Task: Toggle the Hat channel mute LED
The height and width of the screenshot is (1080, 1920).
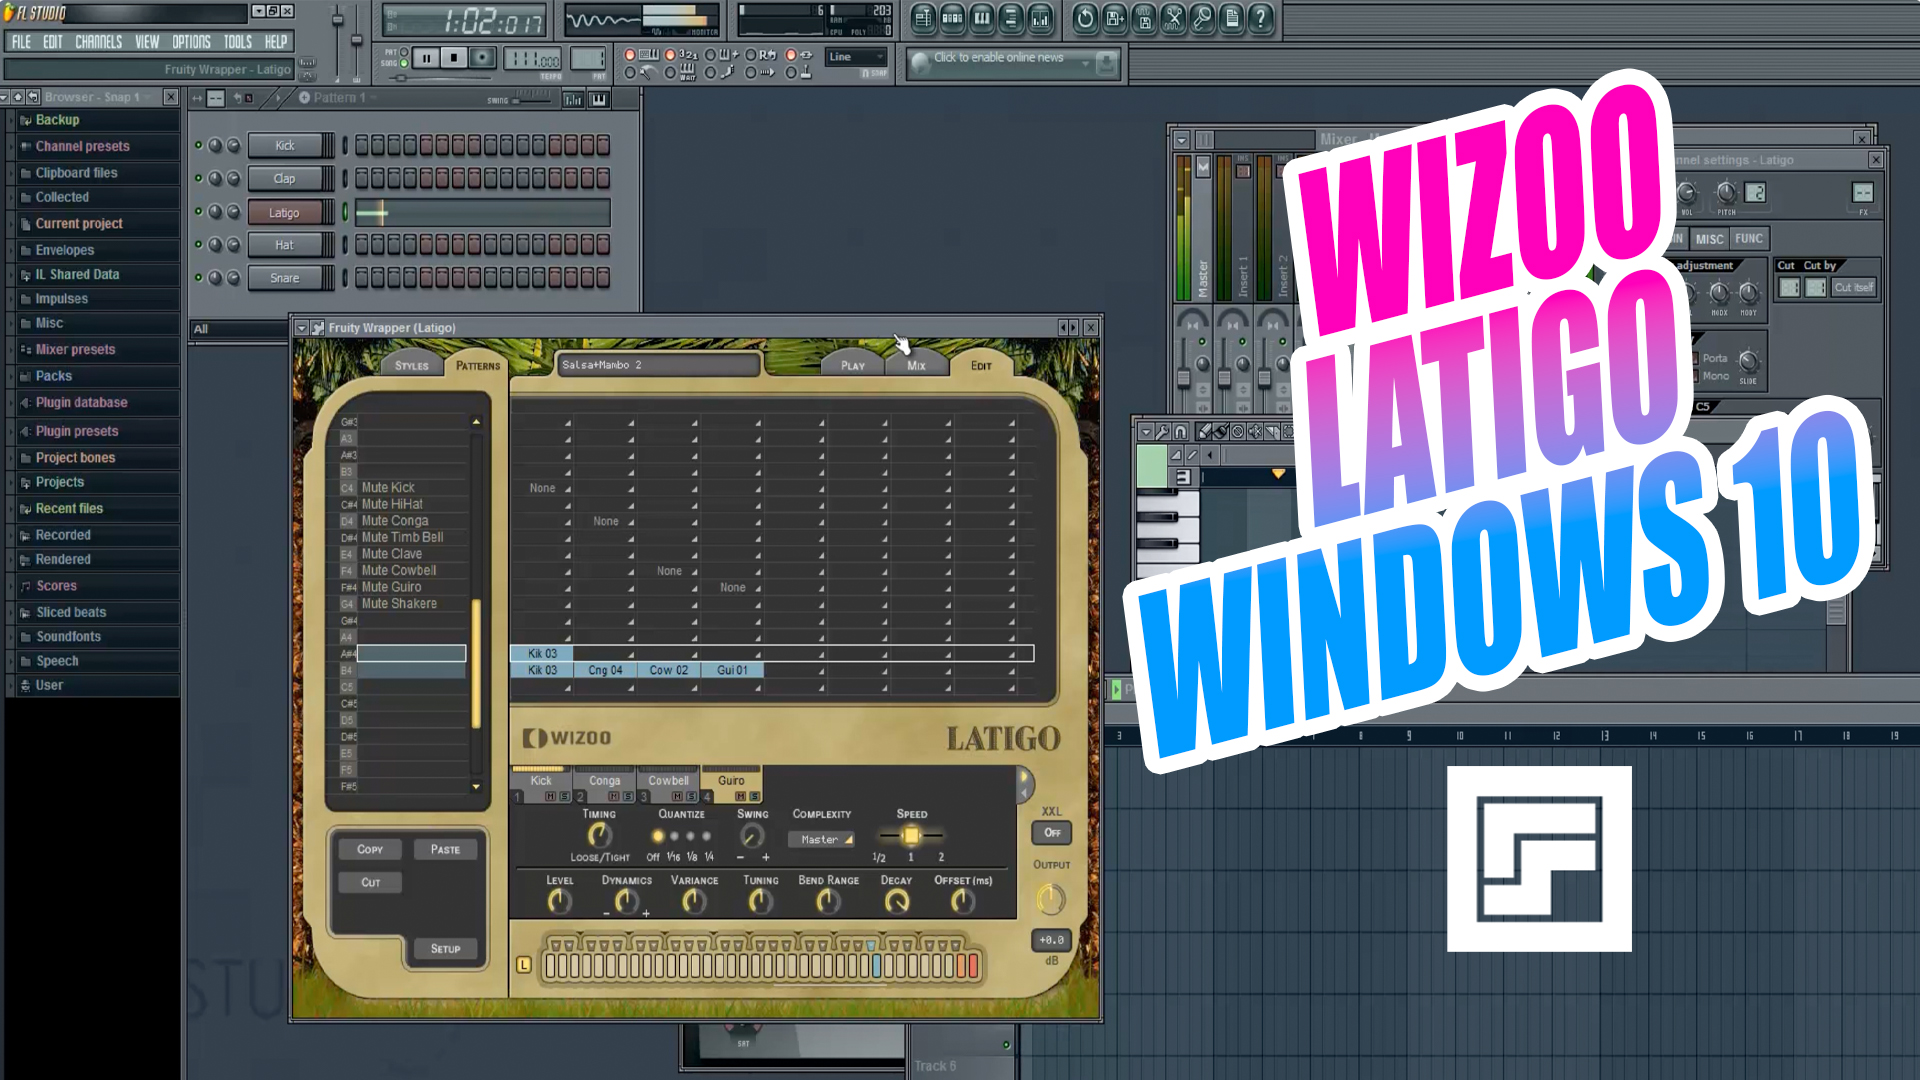Action: [x=198, y=244]
